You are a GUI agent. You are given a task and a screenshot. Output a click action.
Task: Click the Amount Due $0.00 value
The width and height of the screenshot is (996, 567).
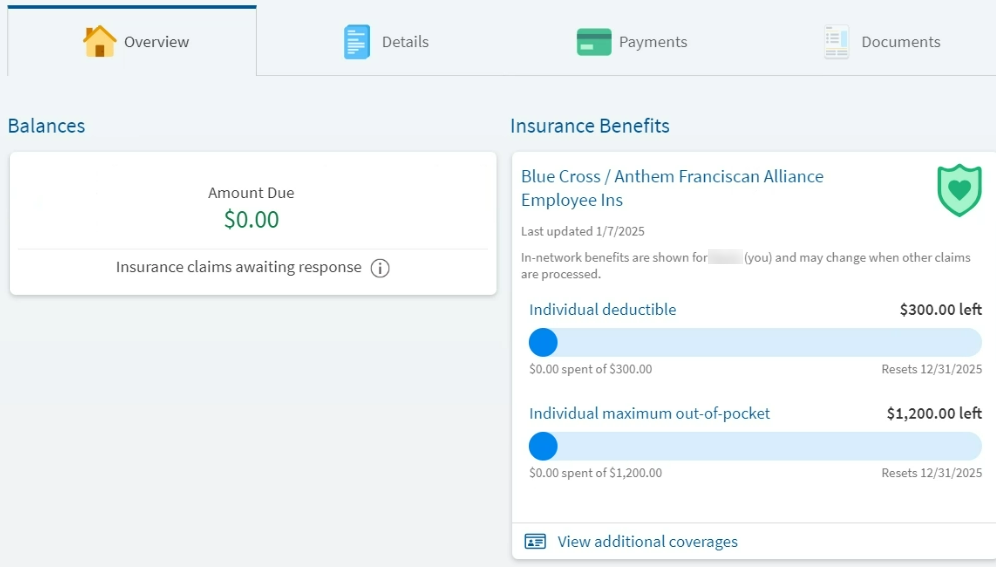point(251,220)
